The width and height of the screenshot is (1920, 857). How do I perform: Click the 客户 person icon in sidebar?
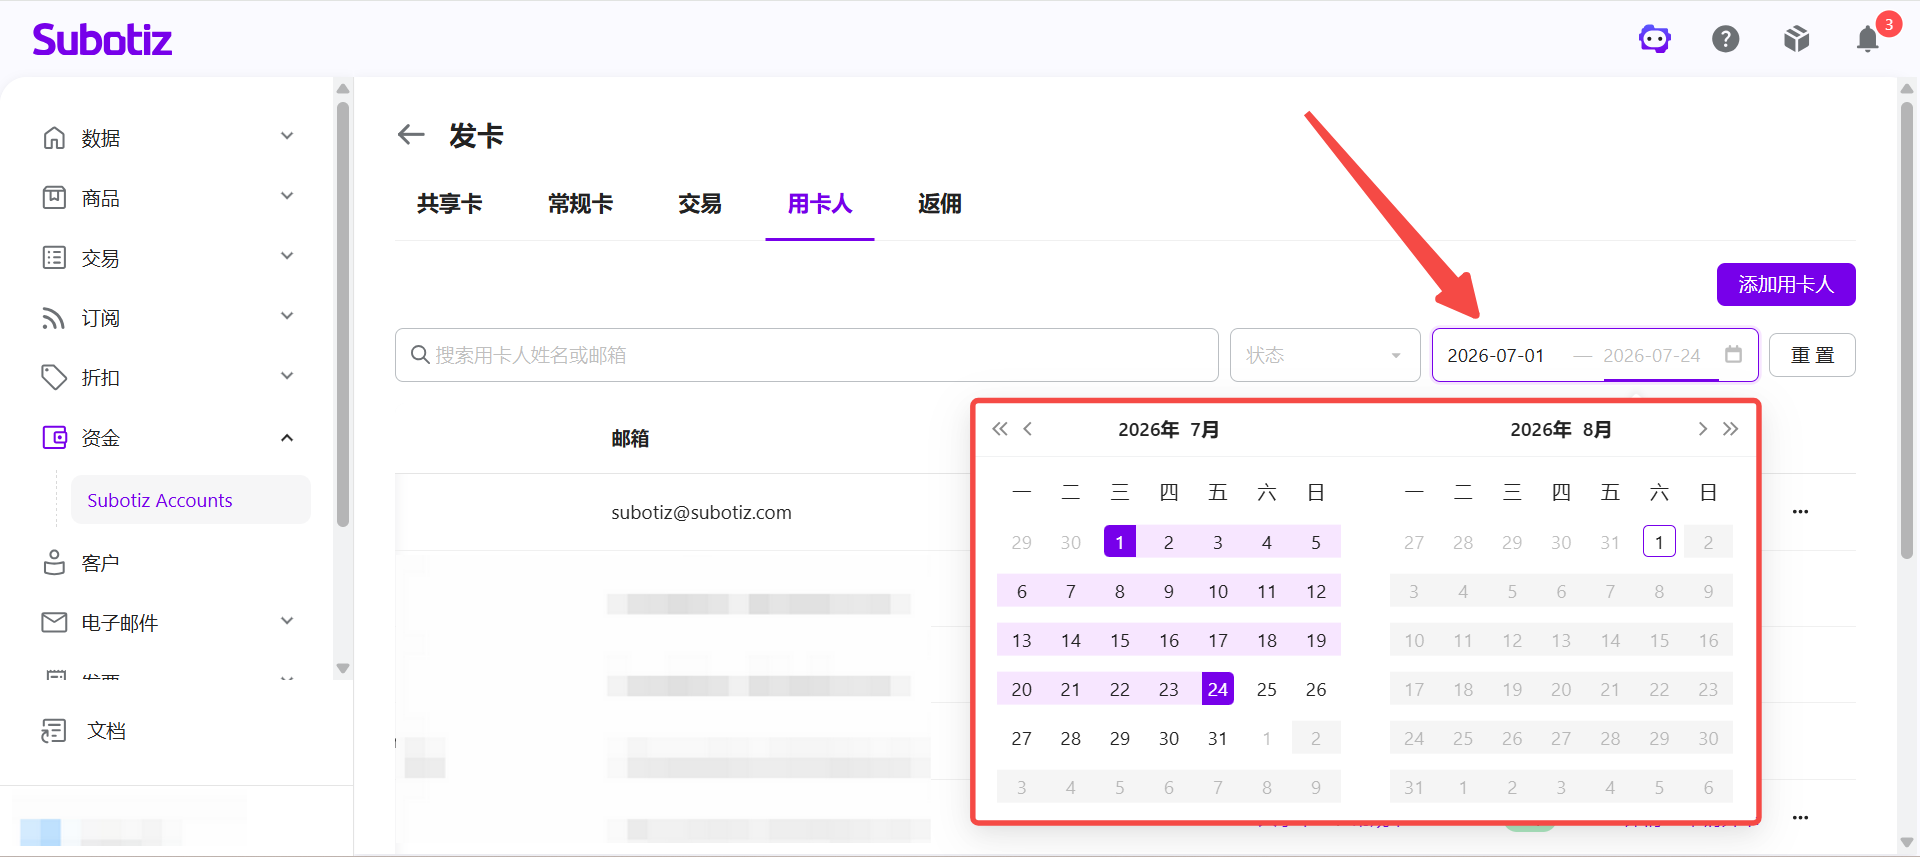(x=54, y=563)
